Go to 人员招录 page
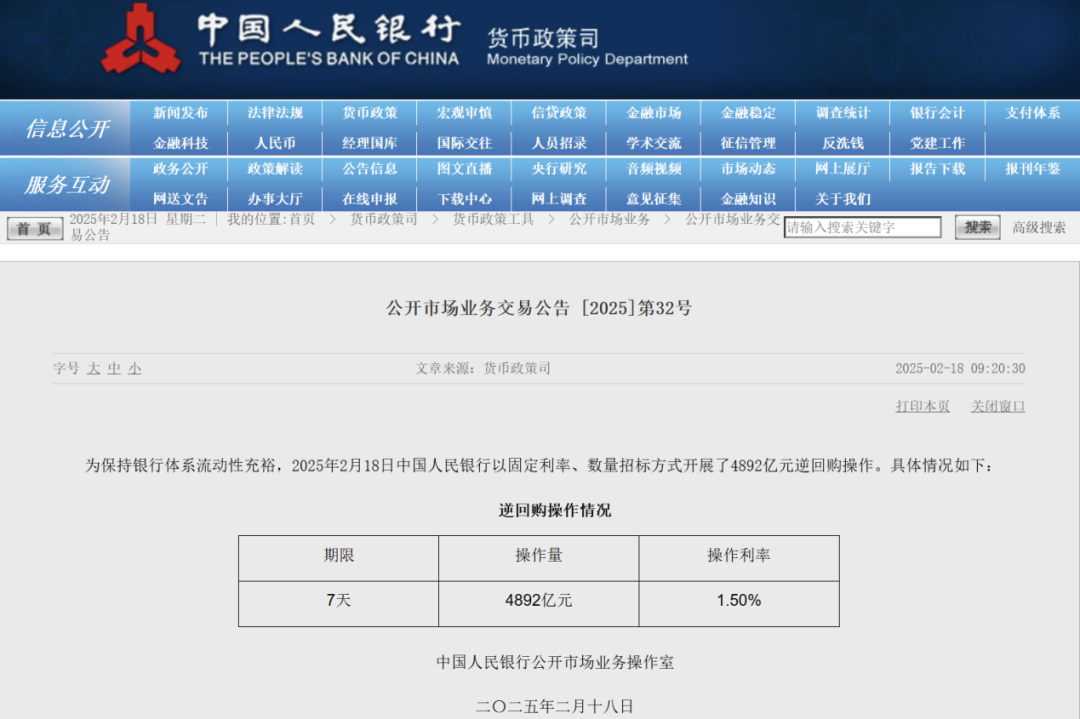Viewport: 1080px width, 719px height. [559, 143]
